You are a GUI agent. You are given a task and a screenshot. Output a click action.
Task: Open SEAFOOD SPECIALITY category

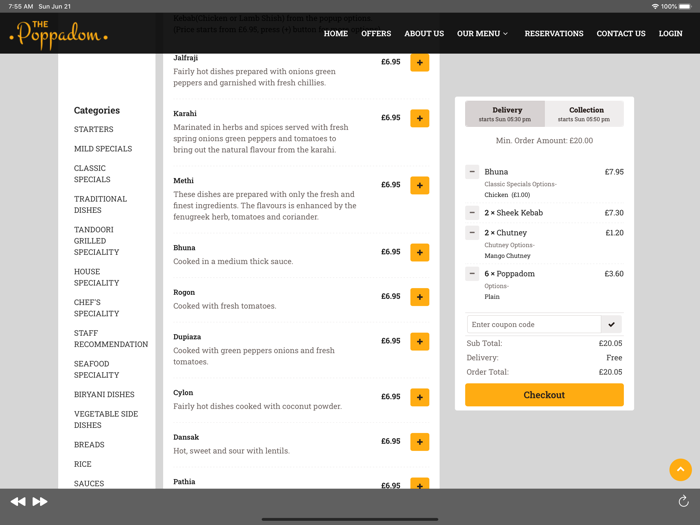(96, 370)
